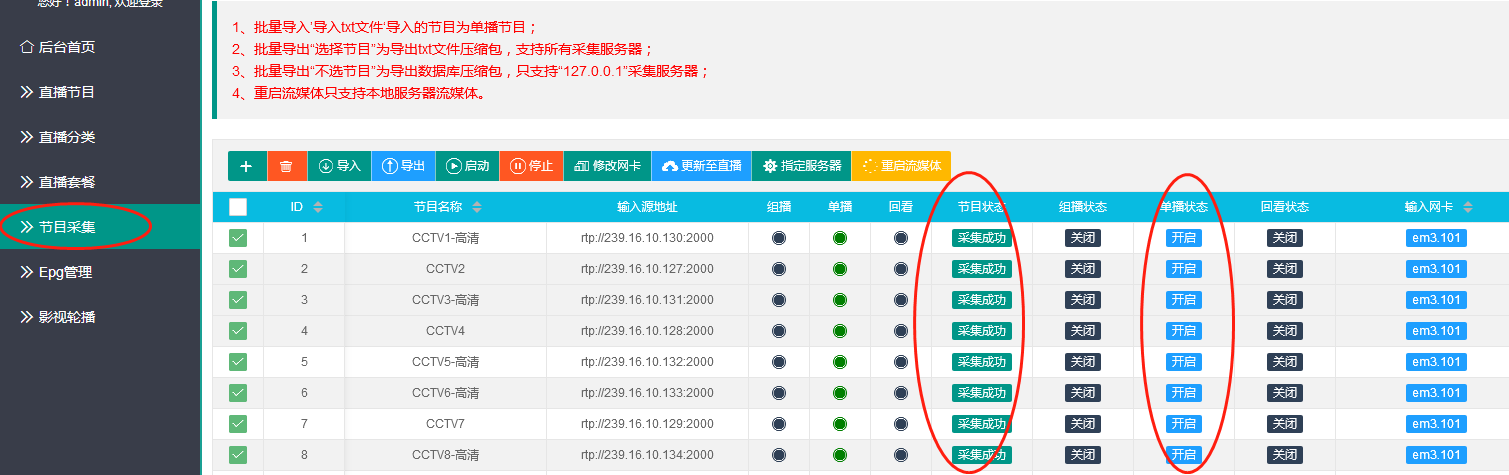Click 开启 unicast status for CCTV2
This screenshot has height=475, width=1509.
[x=1184, y=269]
